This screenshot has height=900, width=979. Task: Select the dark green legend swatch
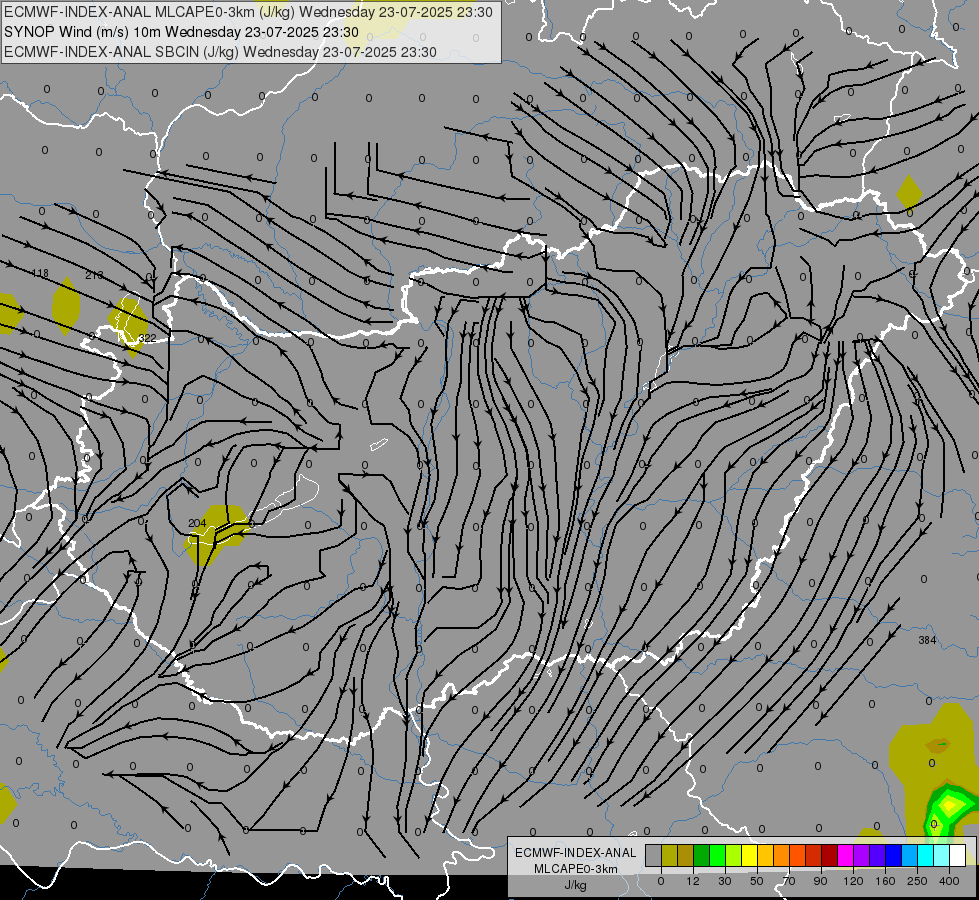pos(702,855)
